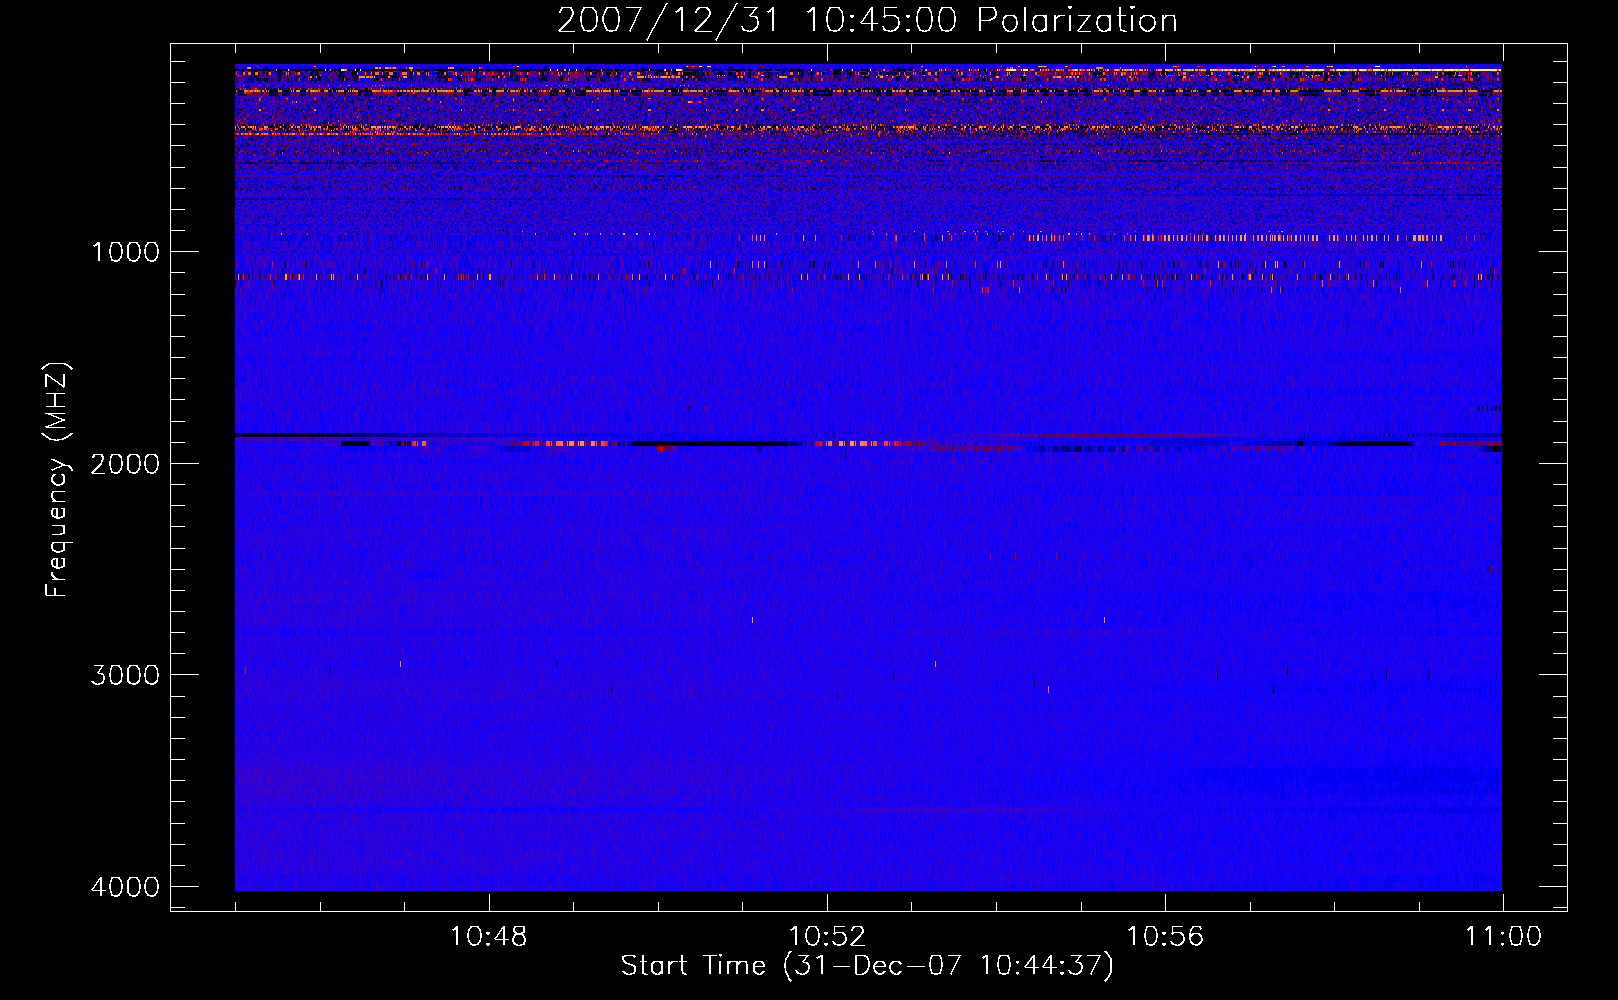This screenshot has height=1000, width=1618.
Task: Click the 10:48 time tick label
Action: click(488, 937)
